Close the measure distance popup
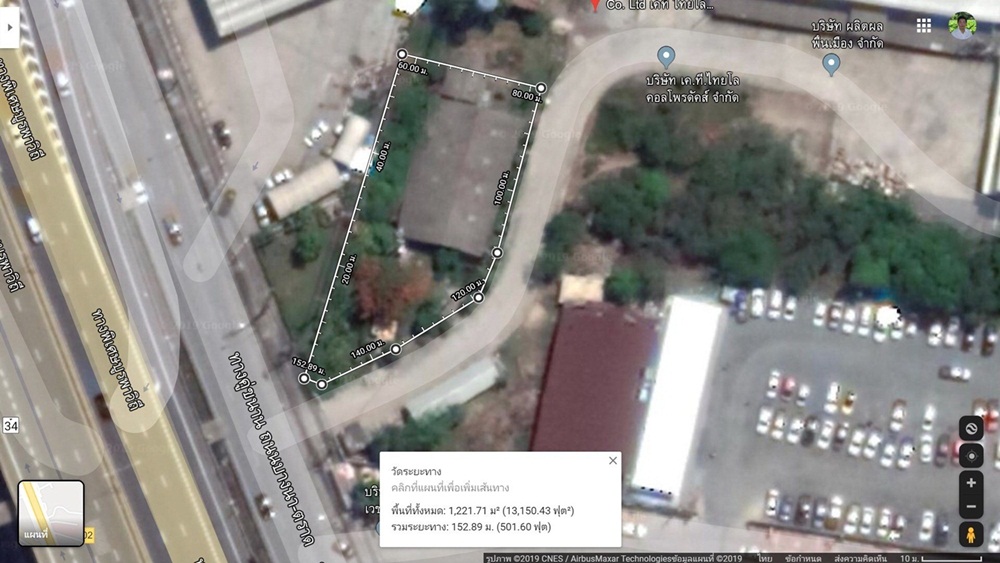1000x563 pixels. (x=613, y=460)
